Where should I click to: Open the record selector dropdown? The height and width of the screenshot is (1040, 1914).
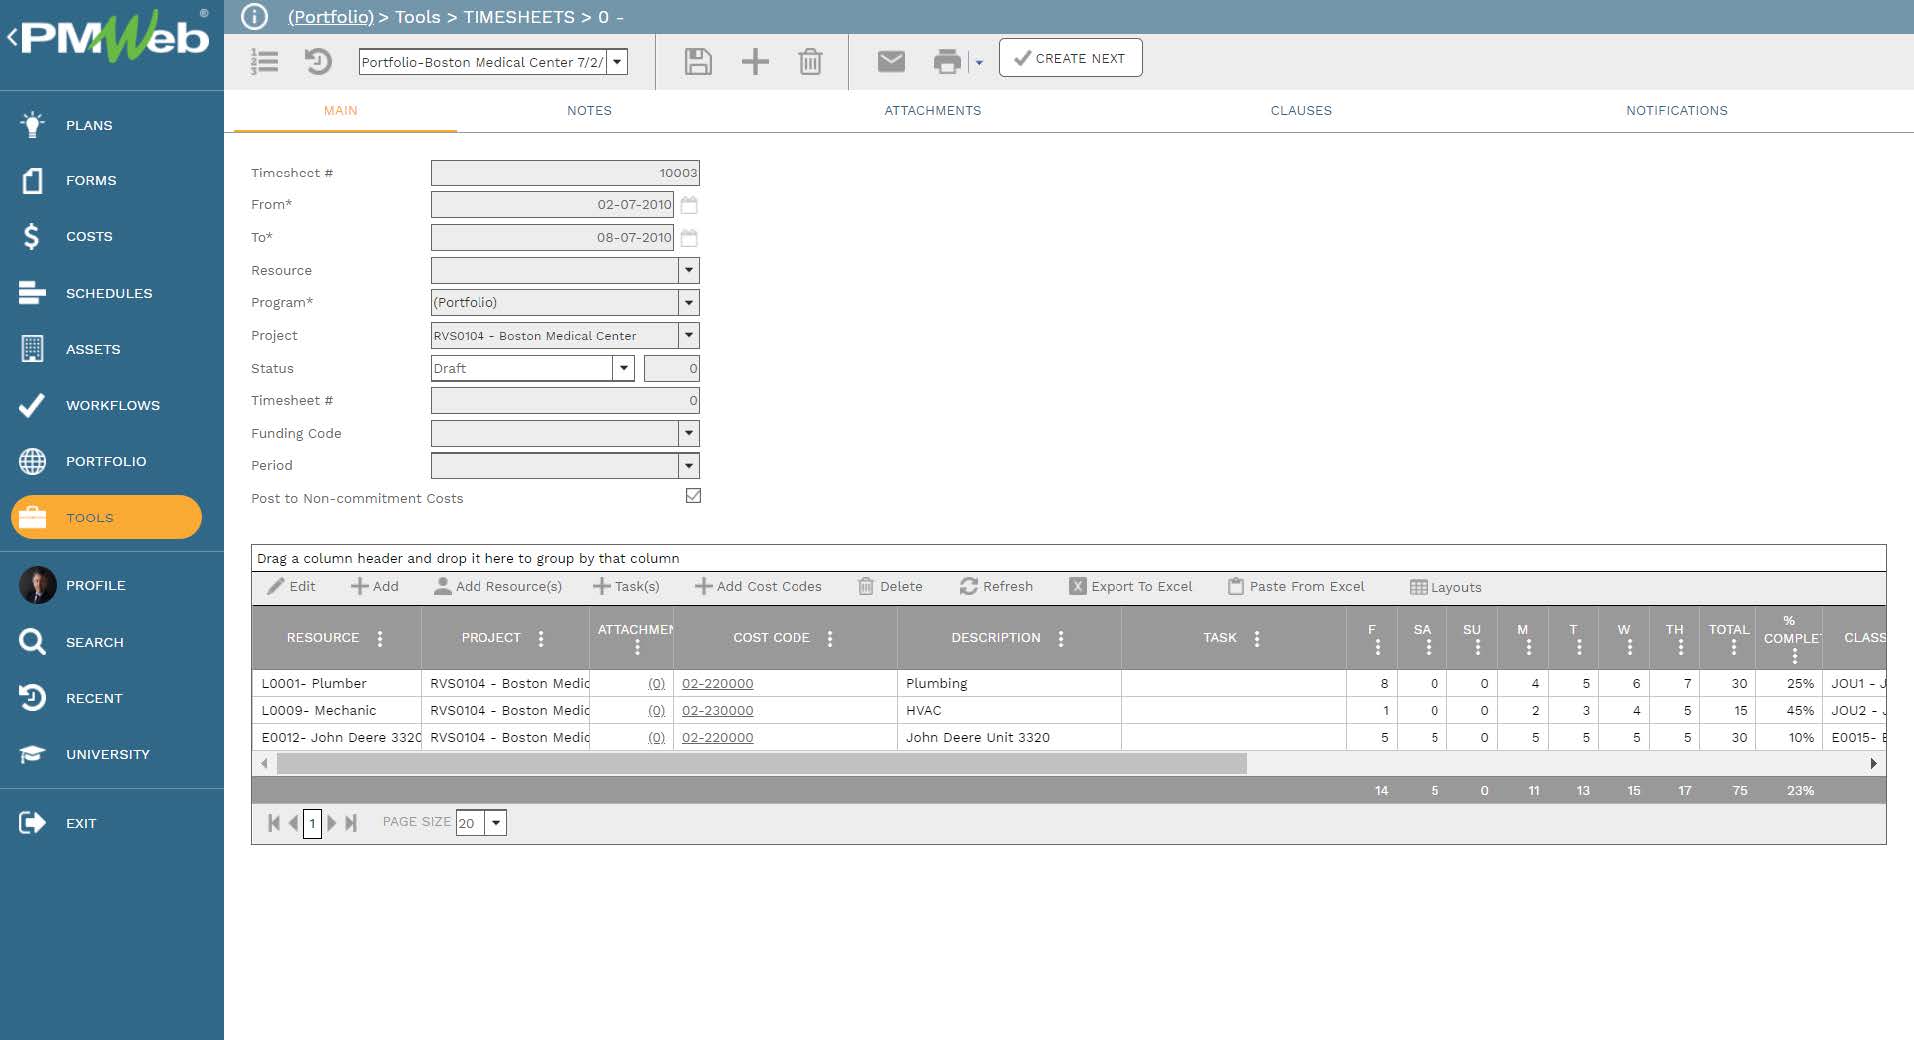617,62
